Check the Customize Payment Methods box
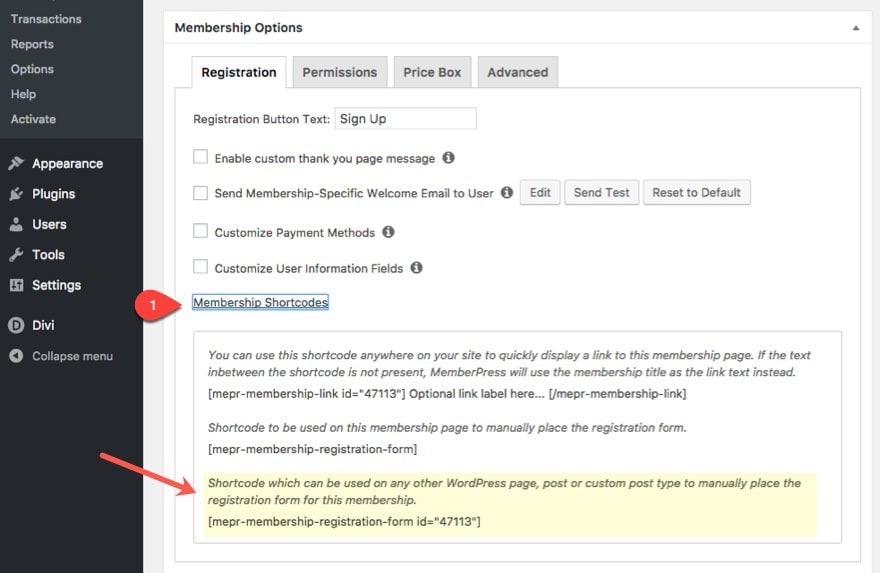This screenshot has width=880, height=573. click(x=201, y=232)
